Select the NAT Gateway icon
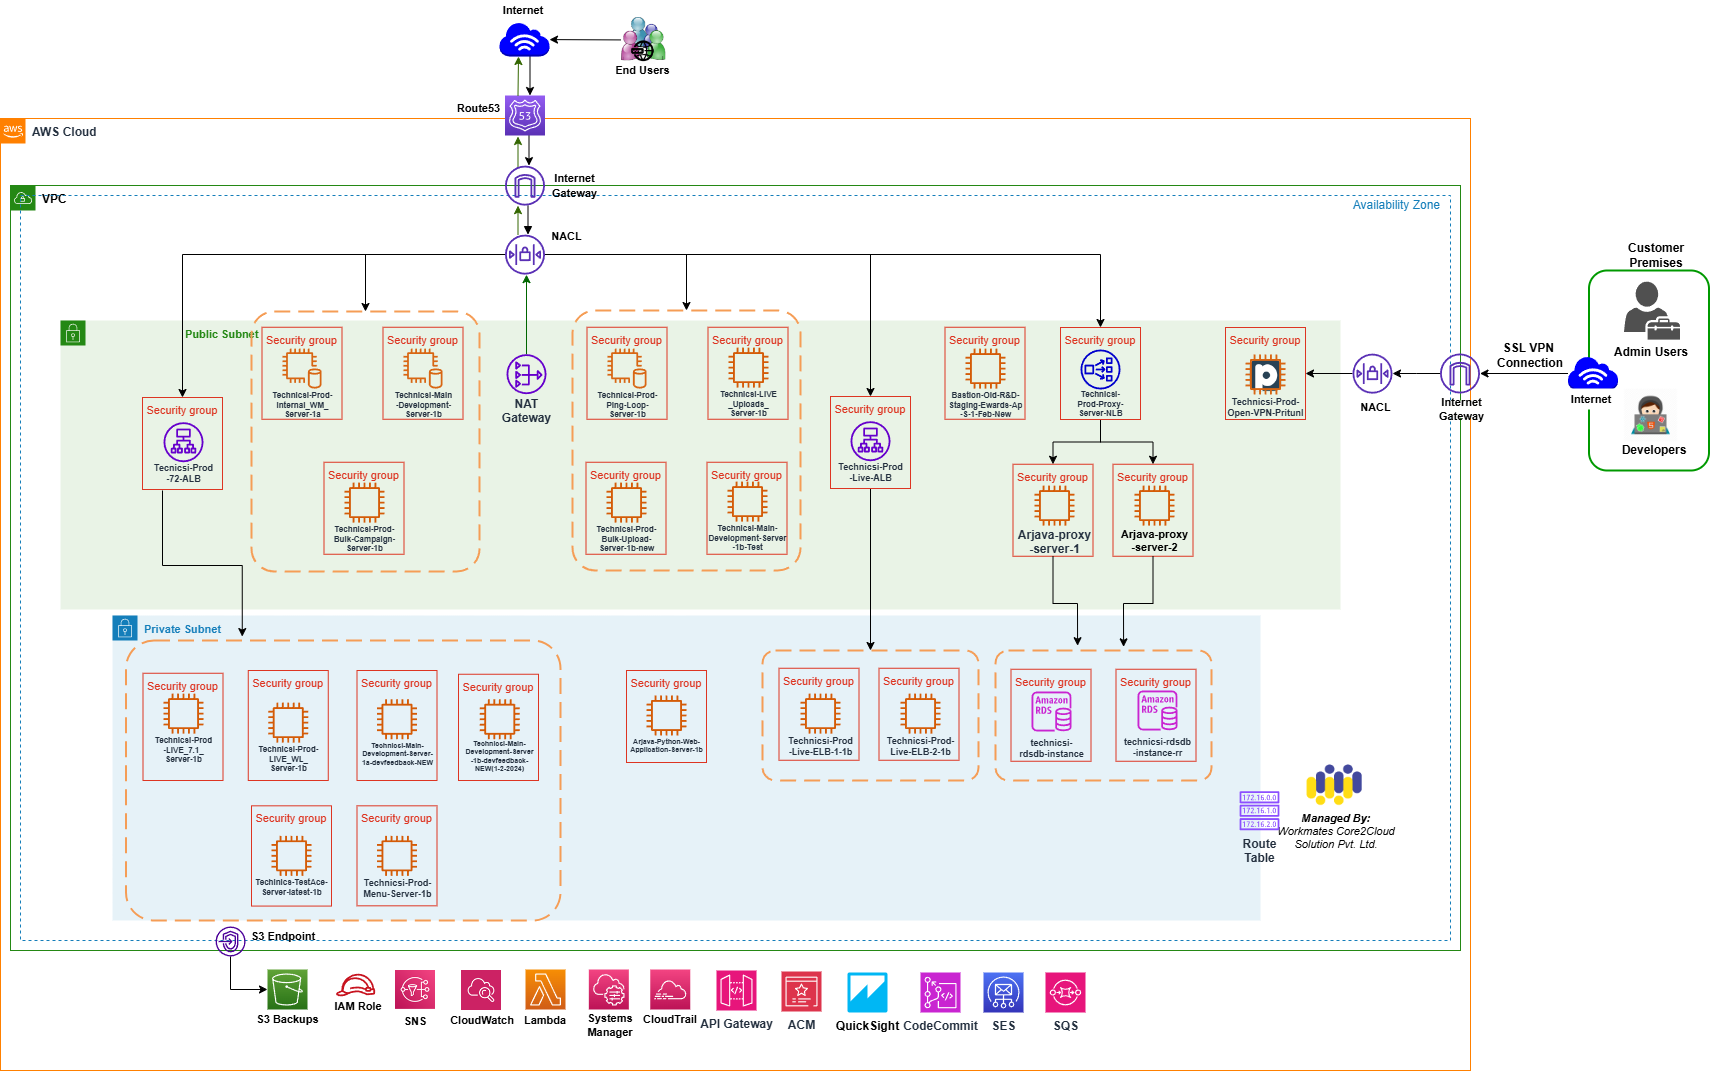This screenshot has width=1710, height=1071. 526,377
